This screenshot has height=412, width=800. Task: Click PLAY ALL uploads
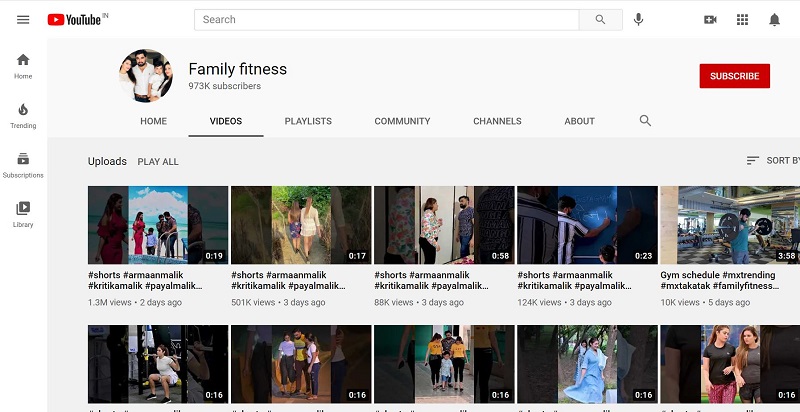[158, 162]
